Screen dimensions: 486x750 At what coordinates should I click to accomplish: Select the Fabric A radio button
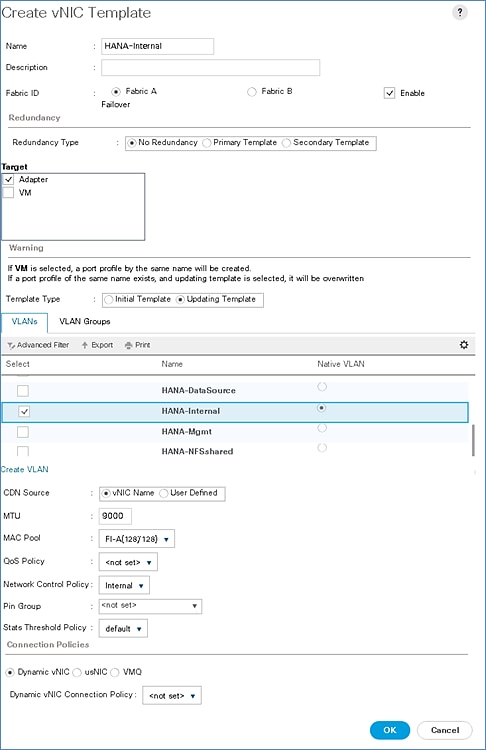click(115, 91)
